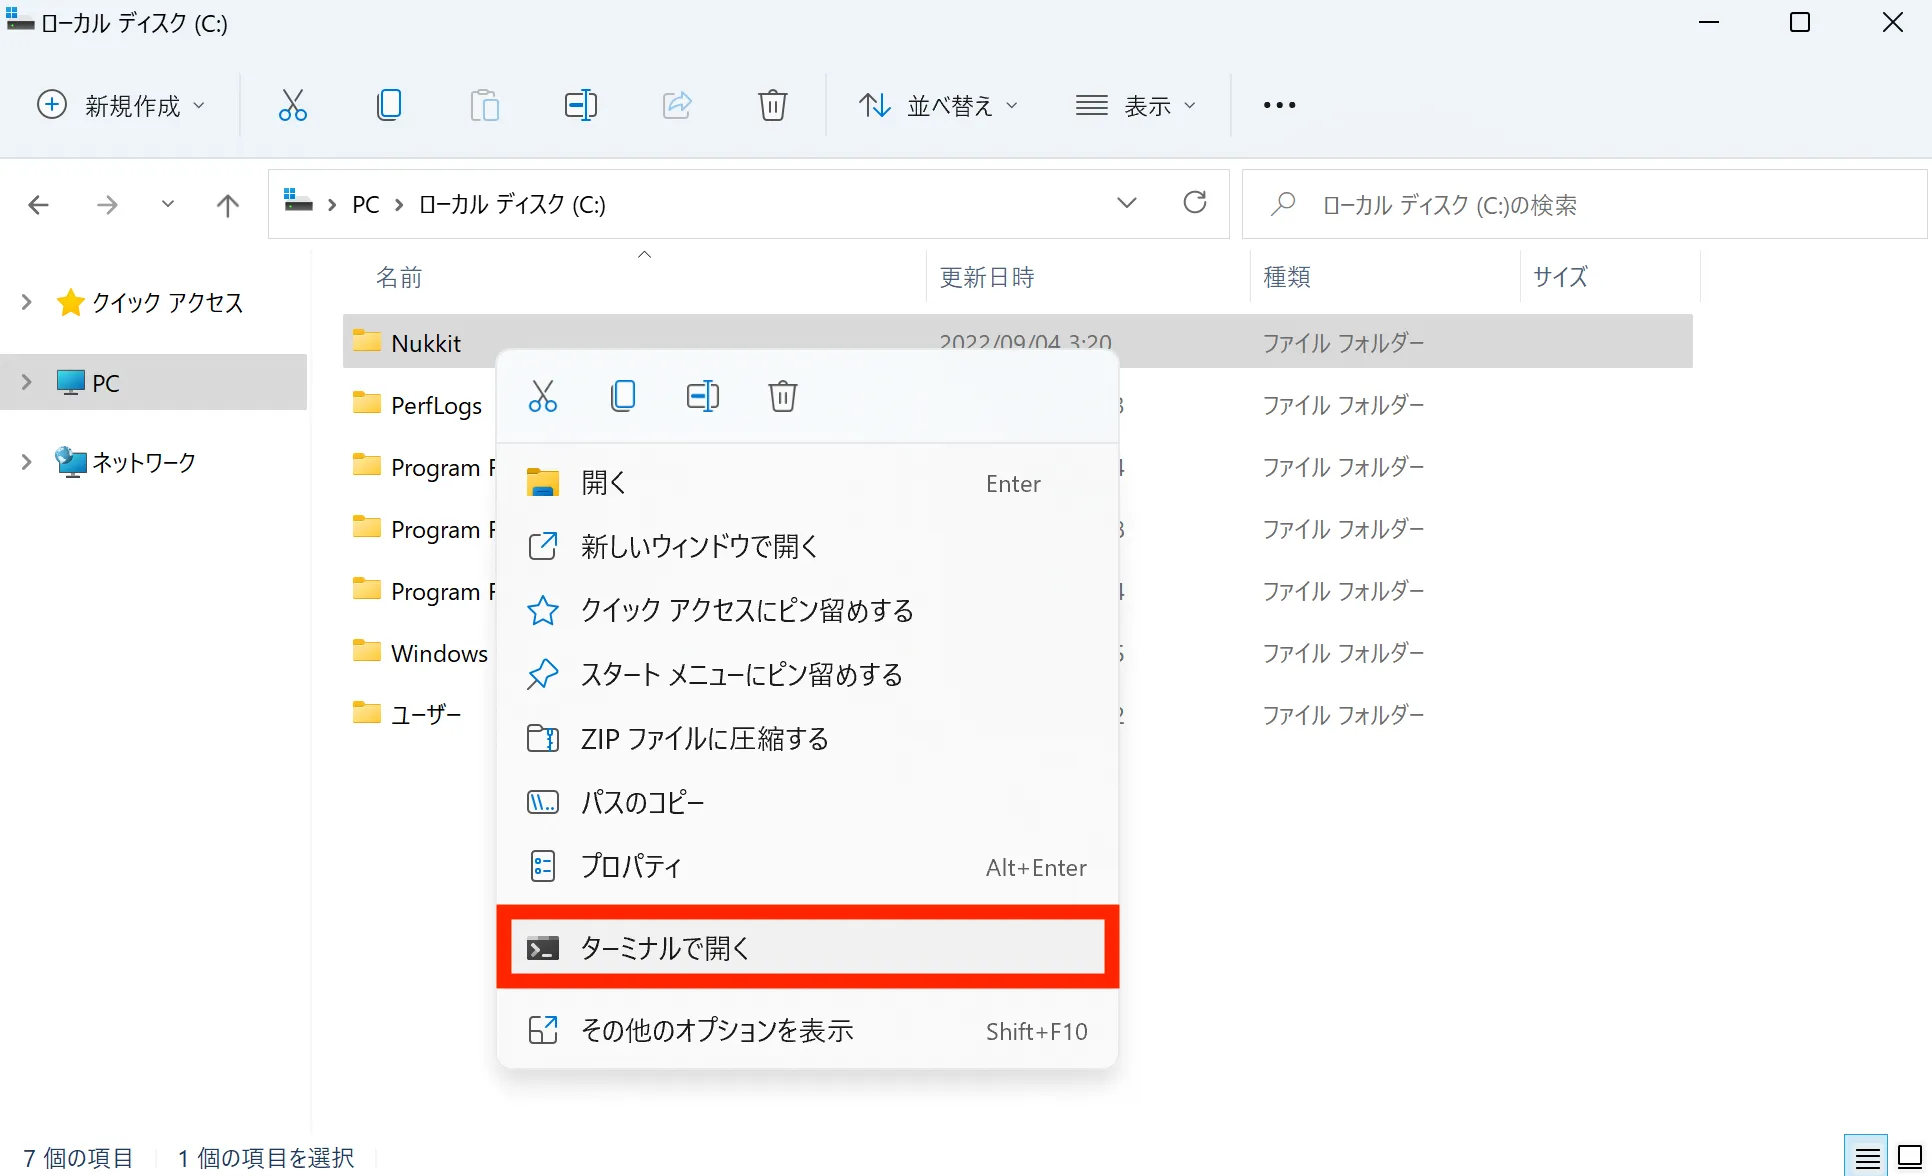Viewport: 1932px width, 1176px height.
Task: Choose ターミナルで開く from the context menu
Action: tap(807, 947)
